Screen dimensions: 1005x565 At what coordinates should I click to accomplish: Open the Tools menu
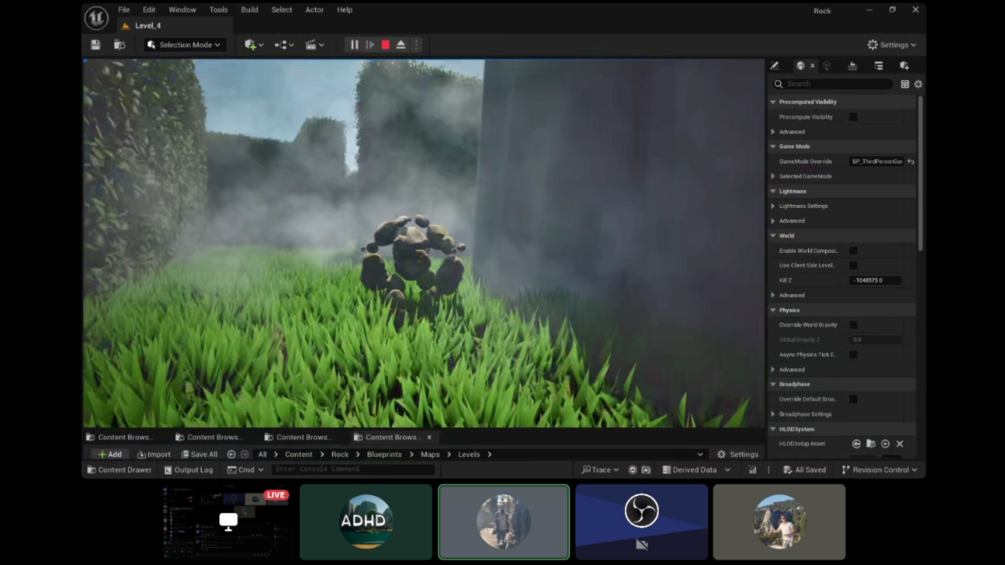point(218,10)
